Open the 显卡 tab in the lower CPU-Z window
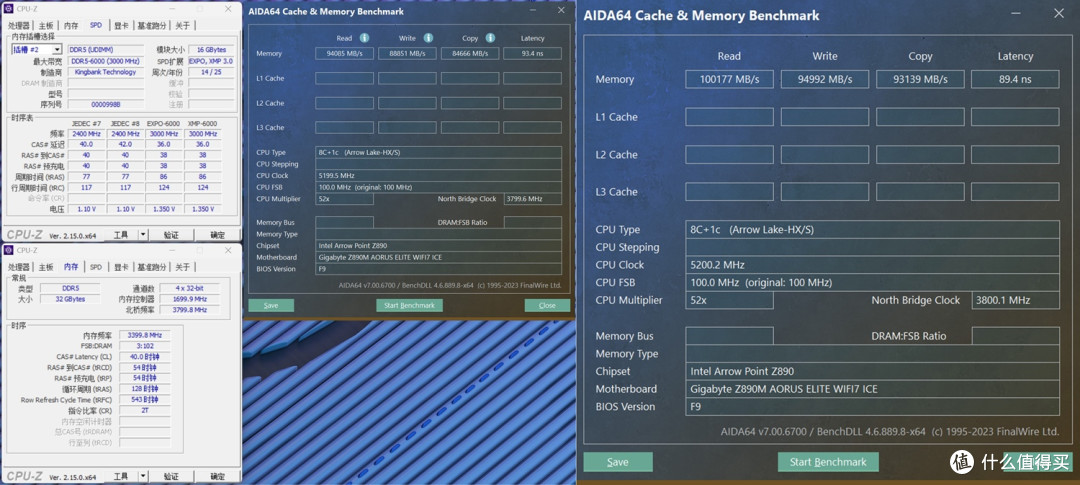 (x=121, y=267)
